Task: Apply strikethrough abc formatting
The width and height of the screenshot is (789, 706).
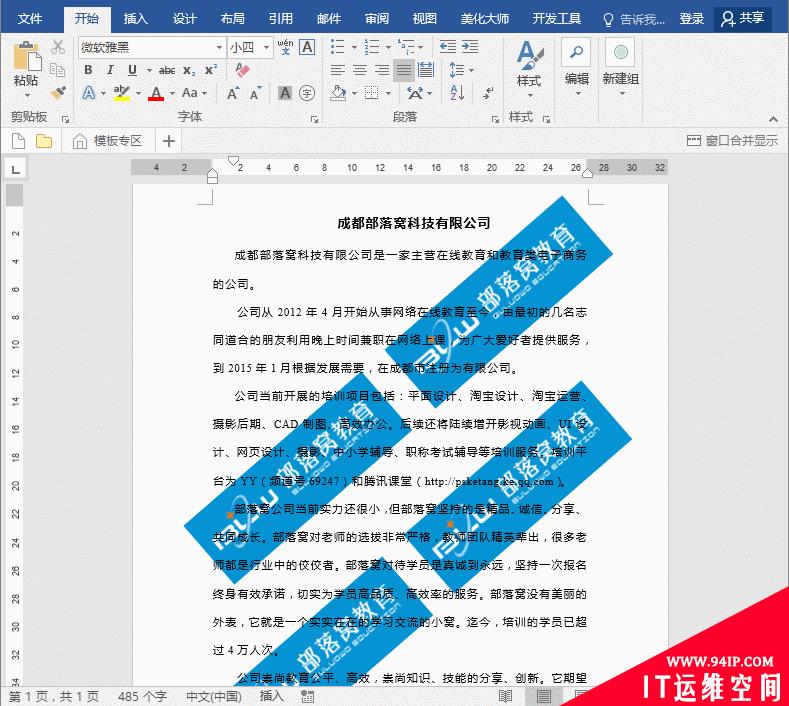Action: click(167, 70)
